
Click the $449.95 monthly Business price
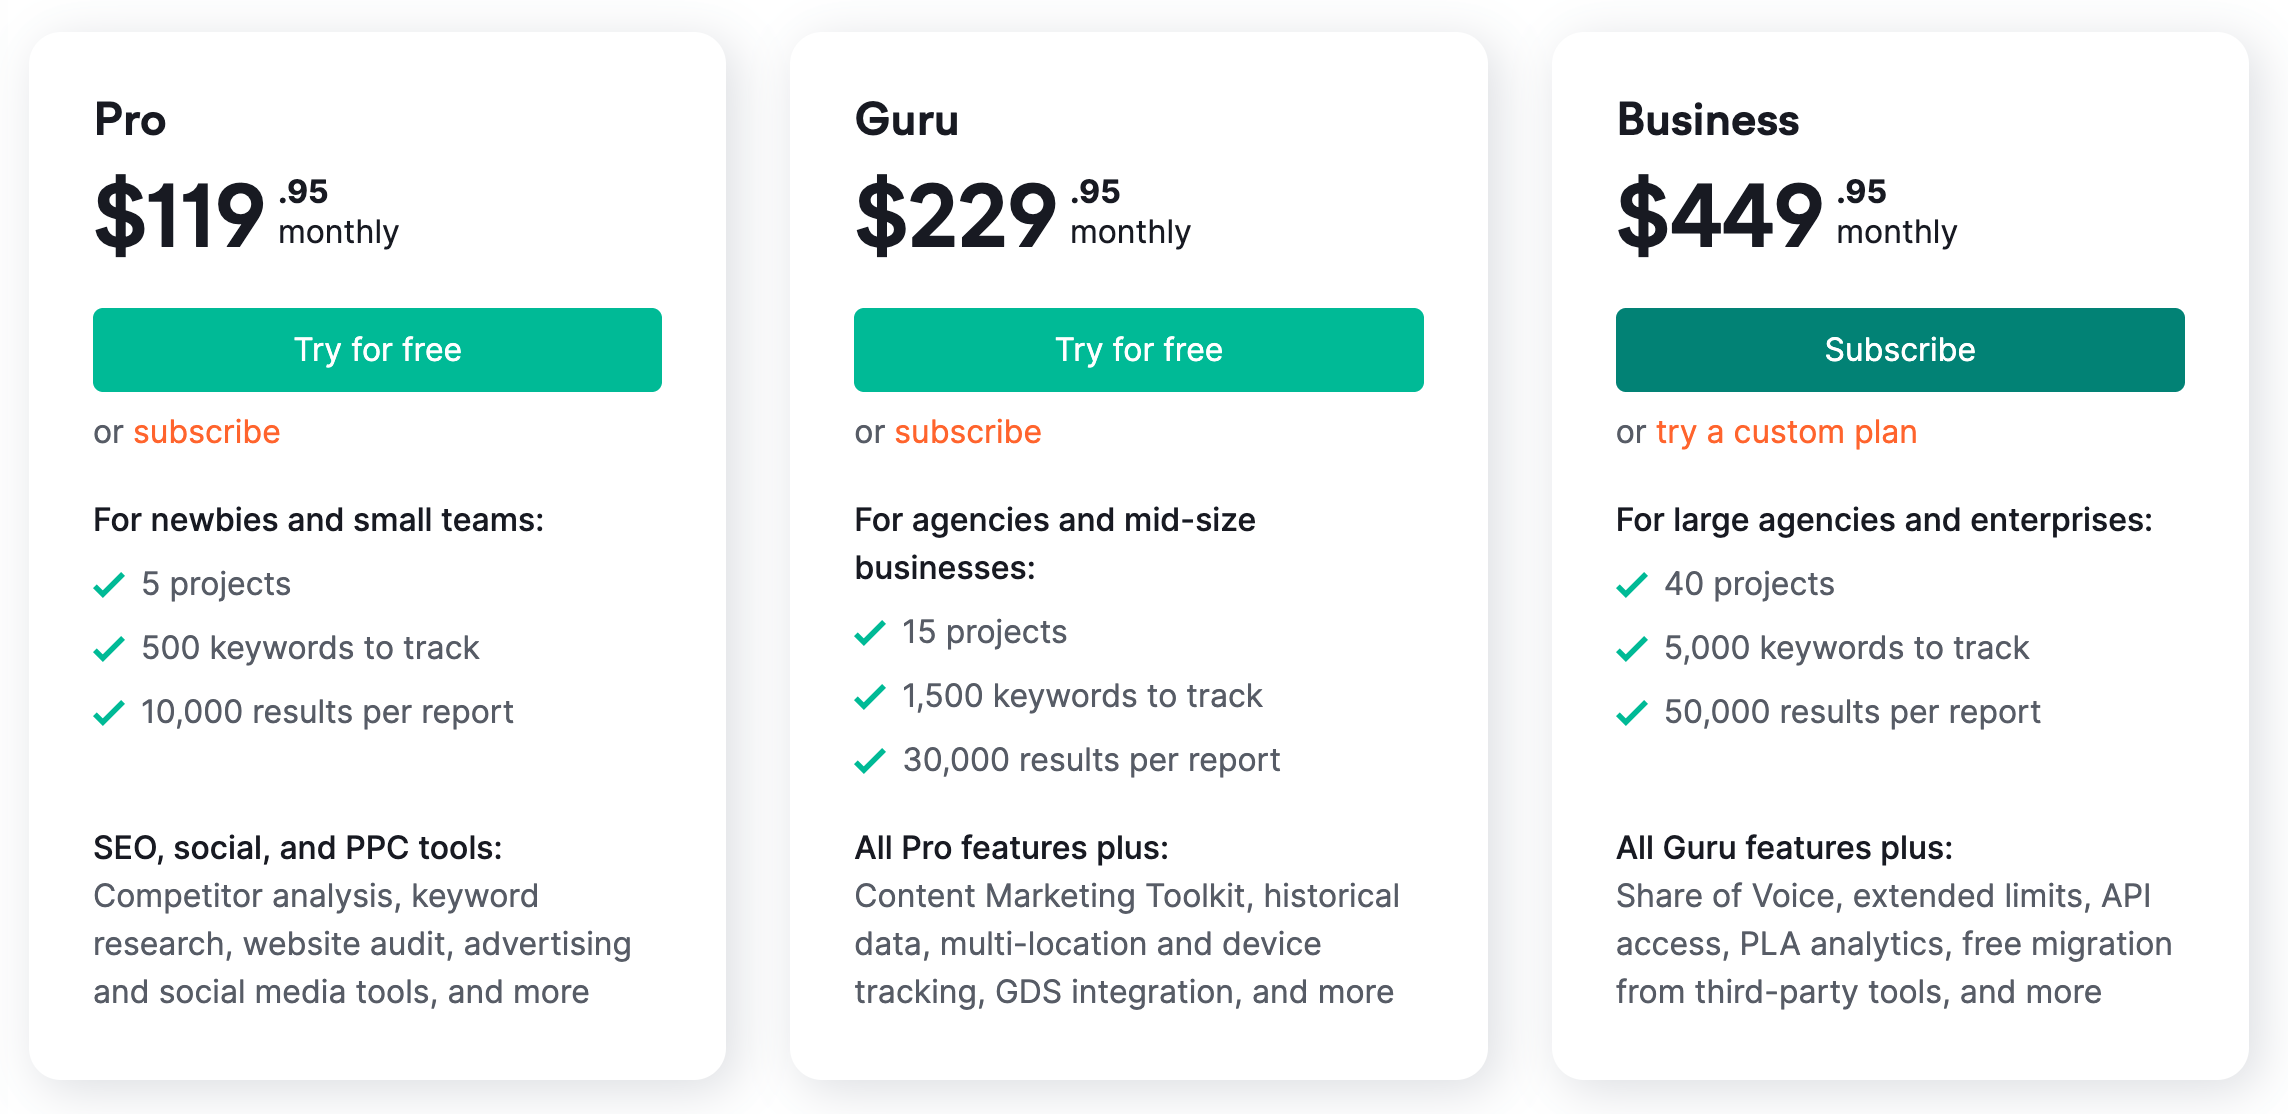(1787, 214)
